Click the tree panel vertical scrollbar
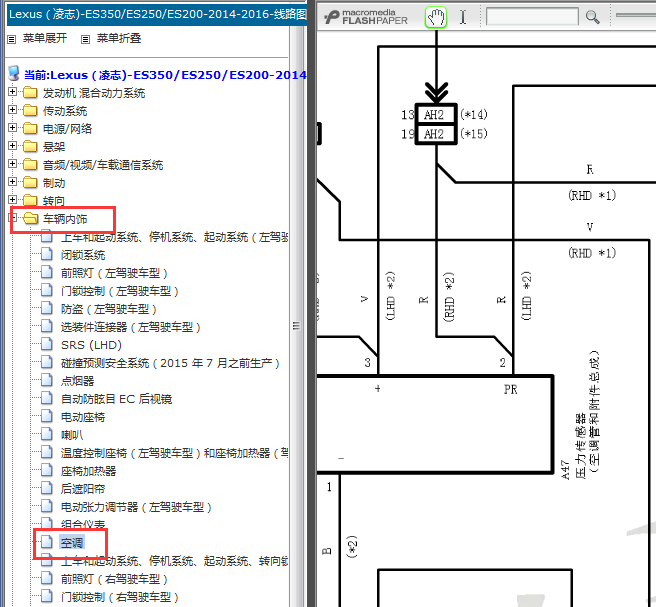656x607 pixels. pyautogui.click(x=297, y=316)
